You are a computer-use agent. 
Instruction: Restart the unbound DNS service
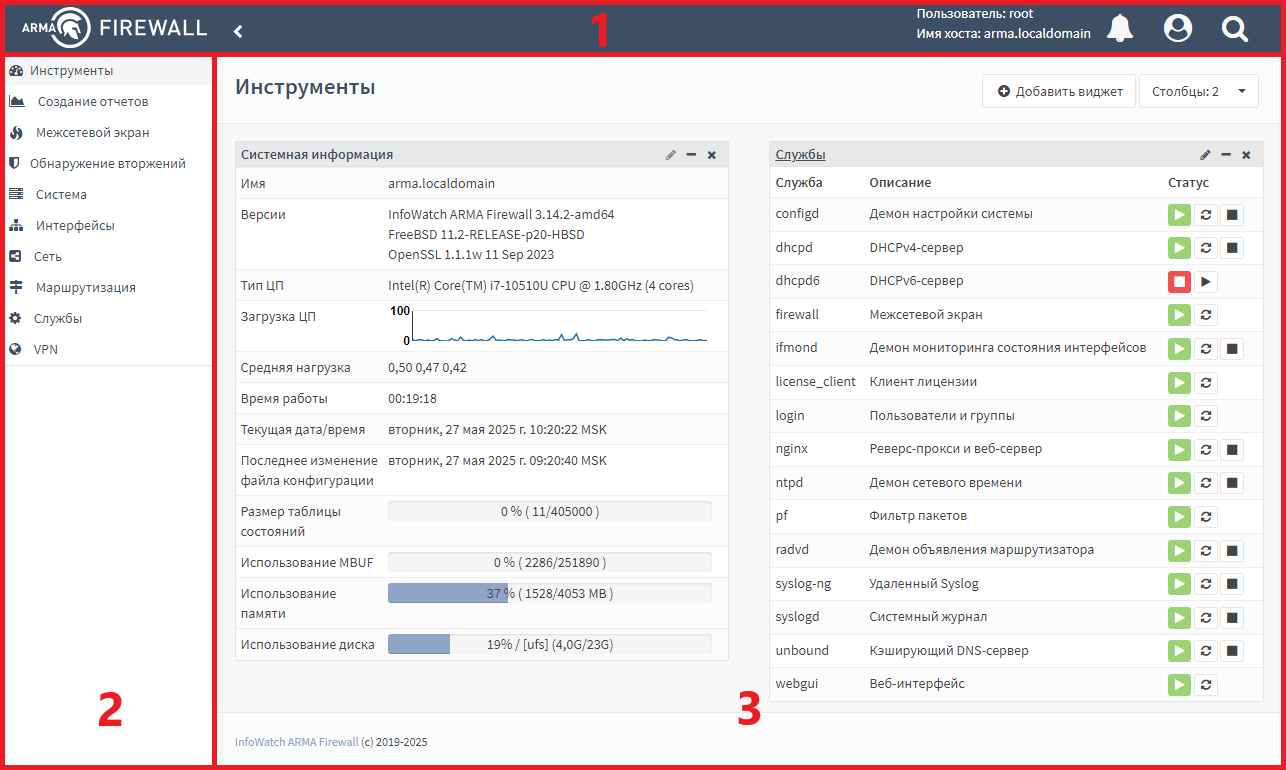[1206, 651]
